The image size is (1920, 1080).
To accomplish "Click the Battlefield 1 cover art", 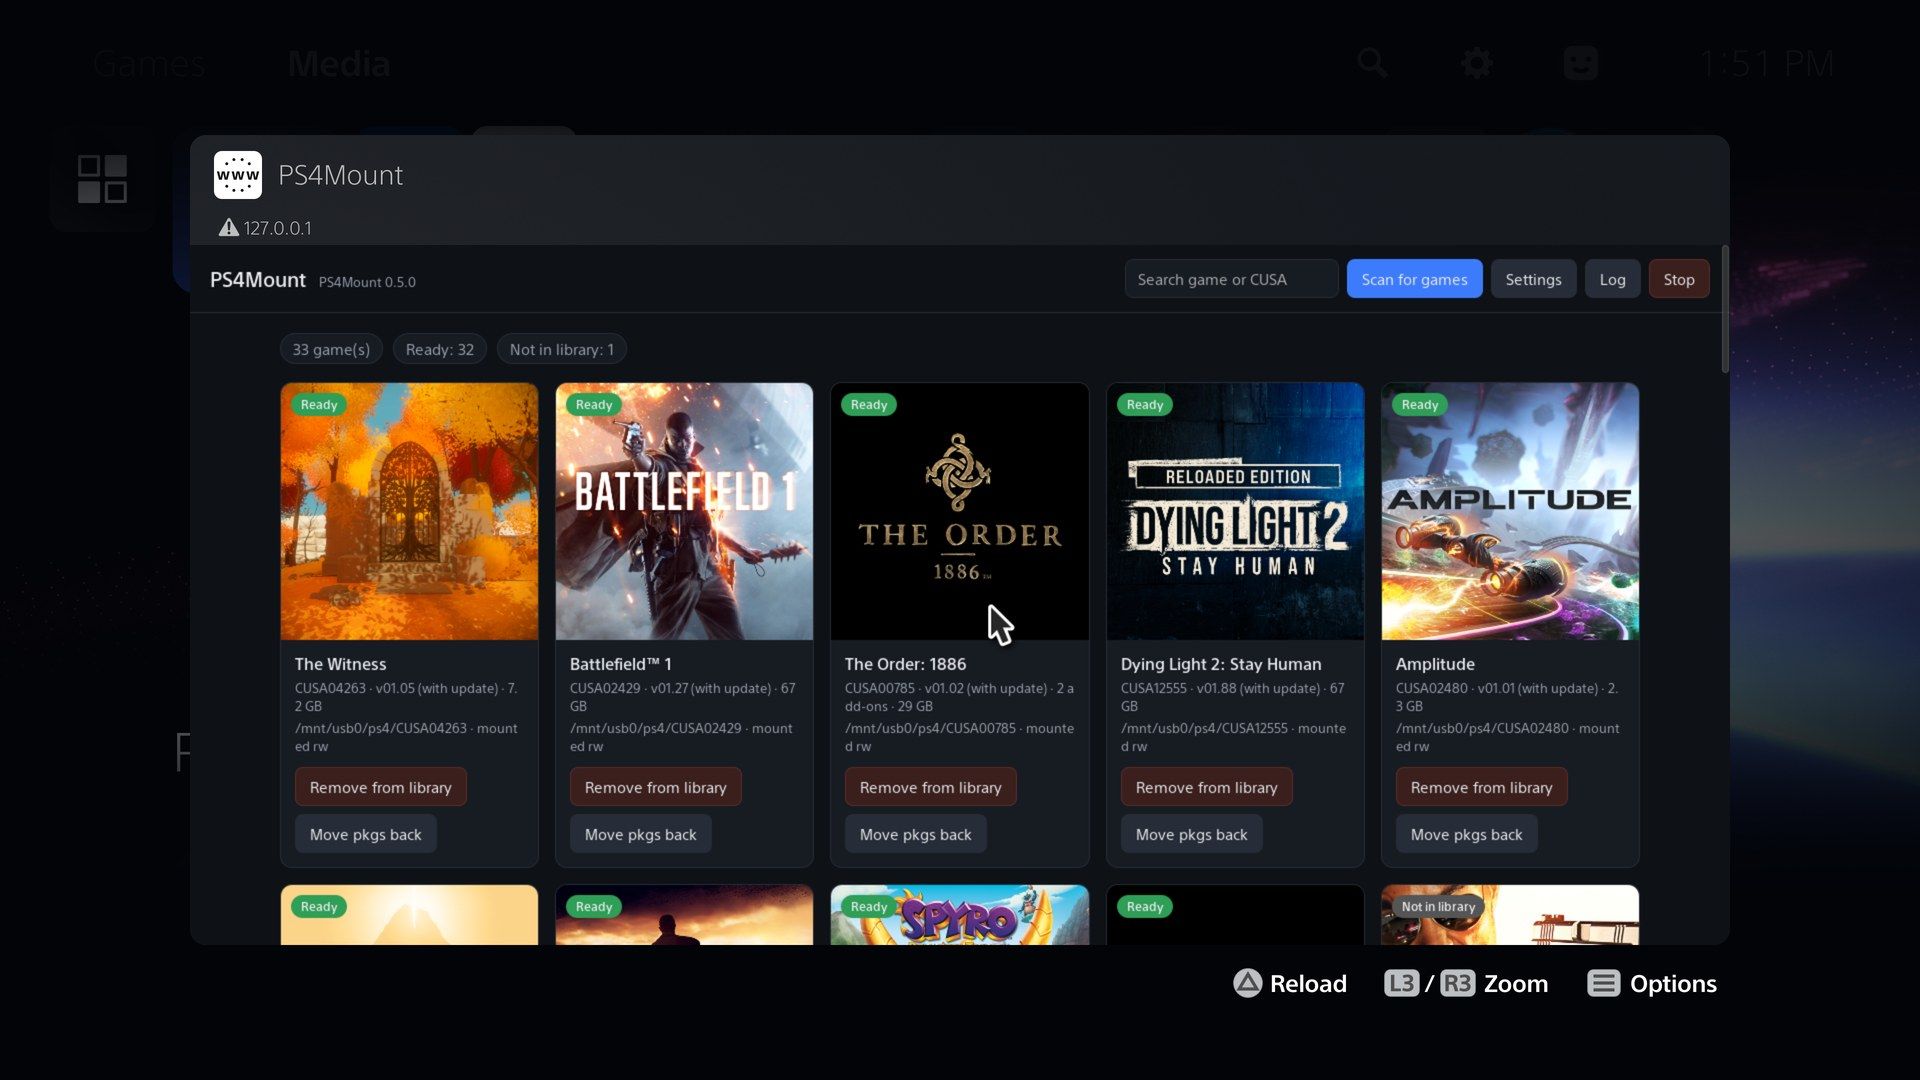I will 684,511.
